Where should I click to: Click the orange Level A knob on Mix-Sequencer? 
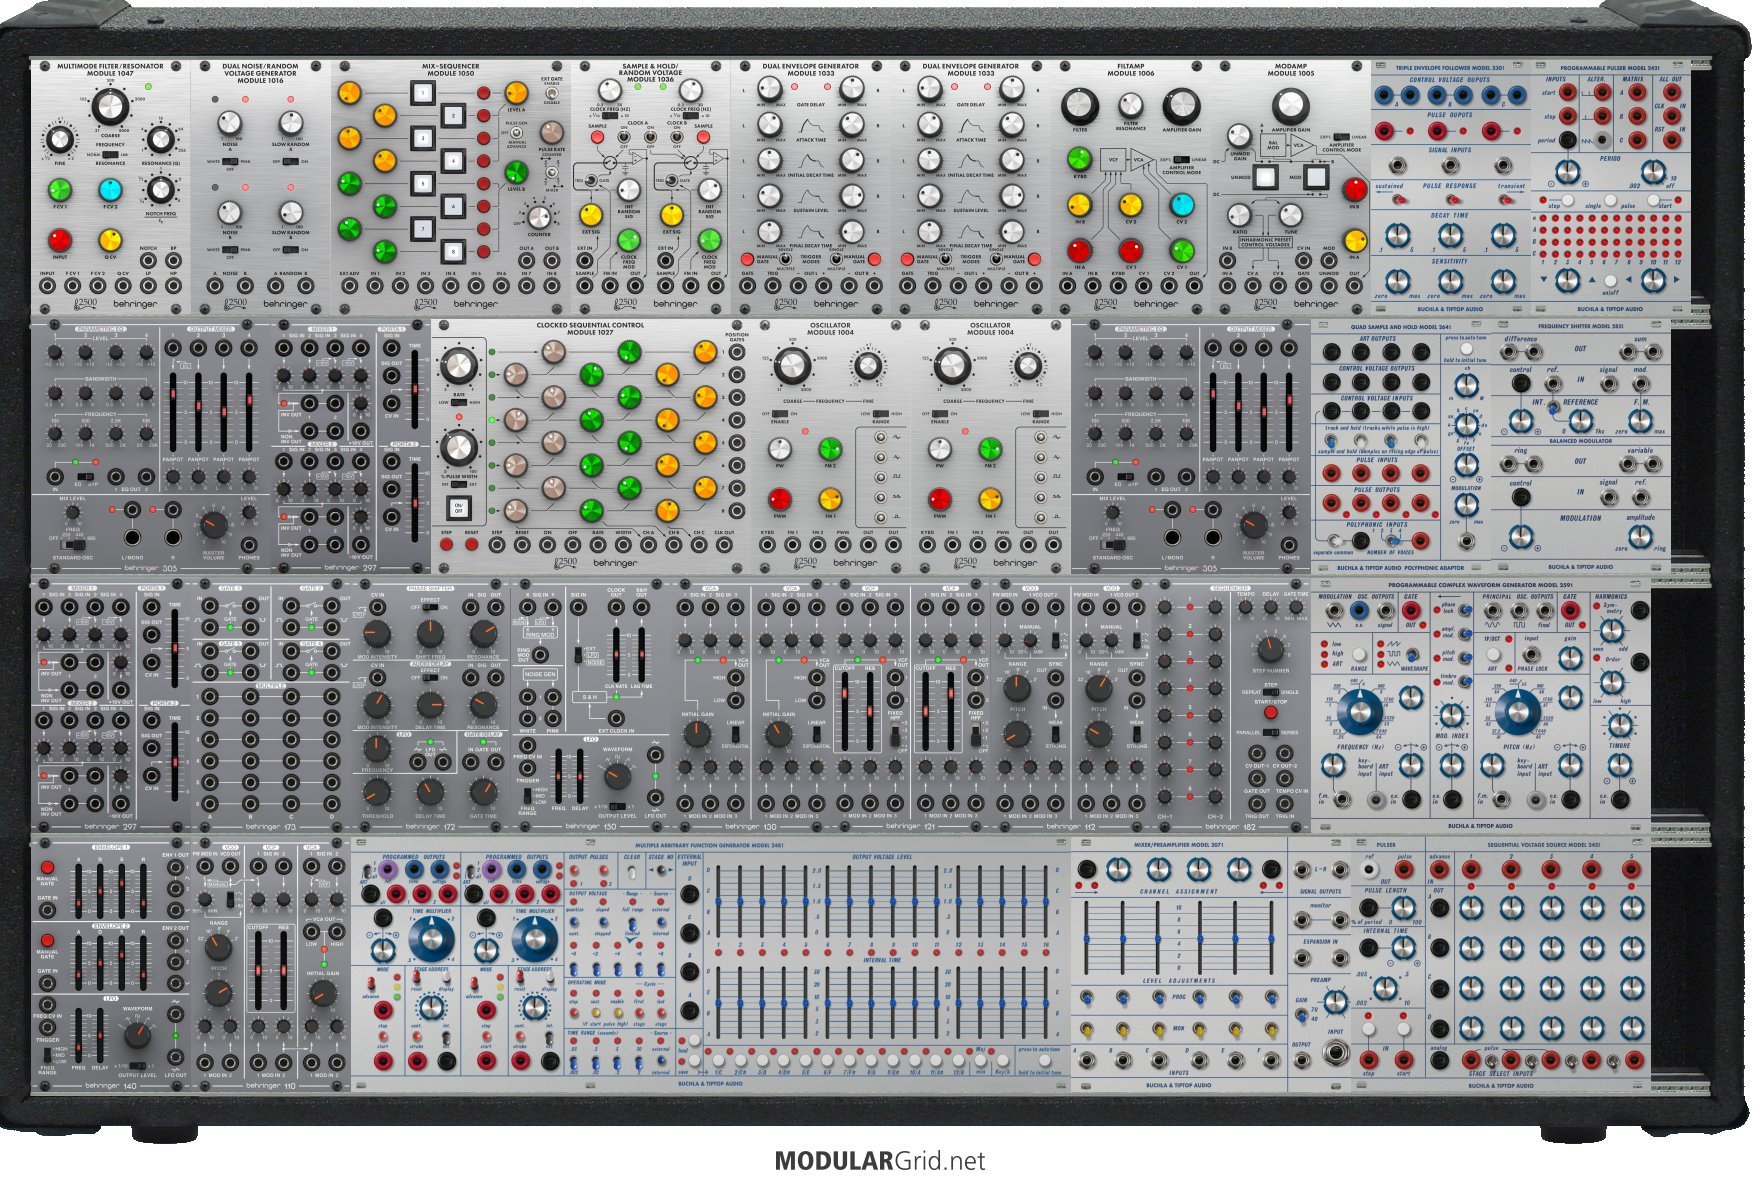(x=516, y=94)
